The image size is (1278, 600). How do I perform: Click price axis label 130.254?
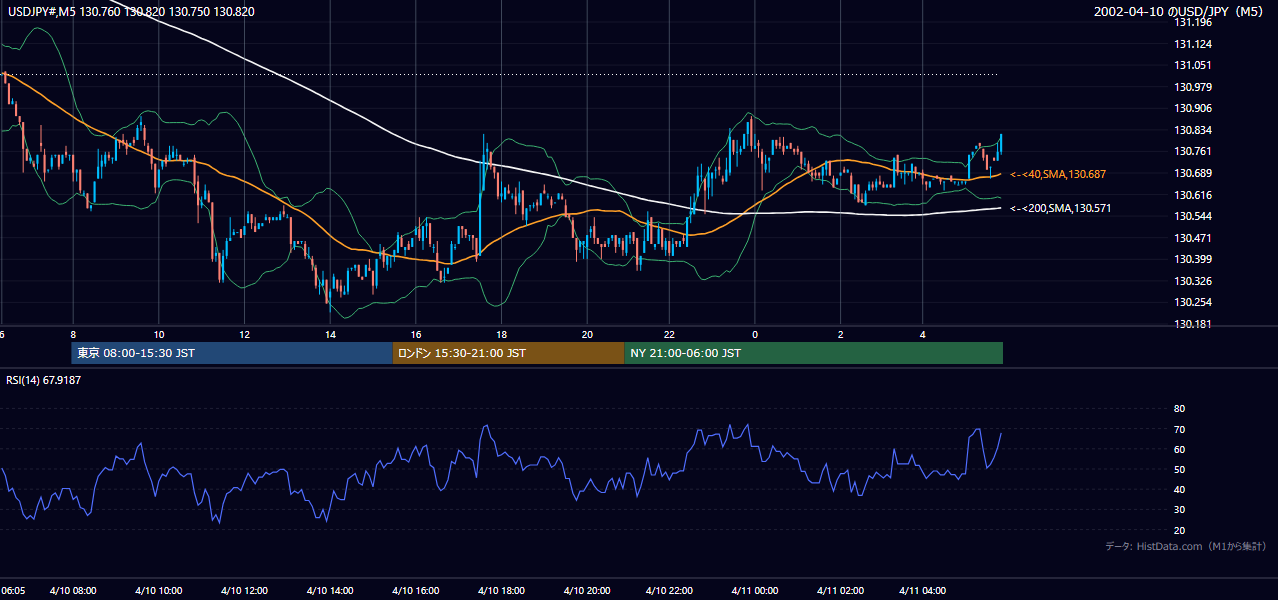point(1194,302)
